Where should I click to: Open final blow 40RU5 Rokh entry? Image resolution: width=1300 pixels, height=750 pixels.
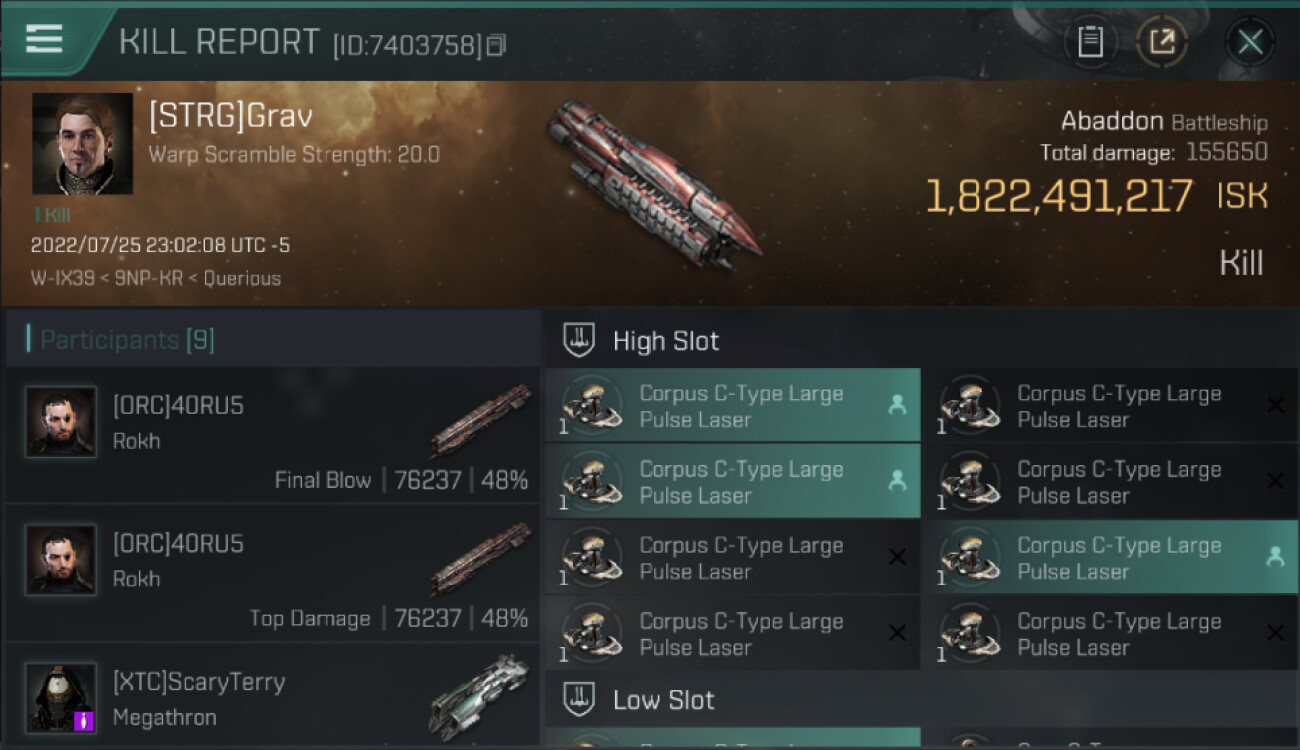point(272,435)
